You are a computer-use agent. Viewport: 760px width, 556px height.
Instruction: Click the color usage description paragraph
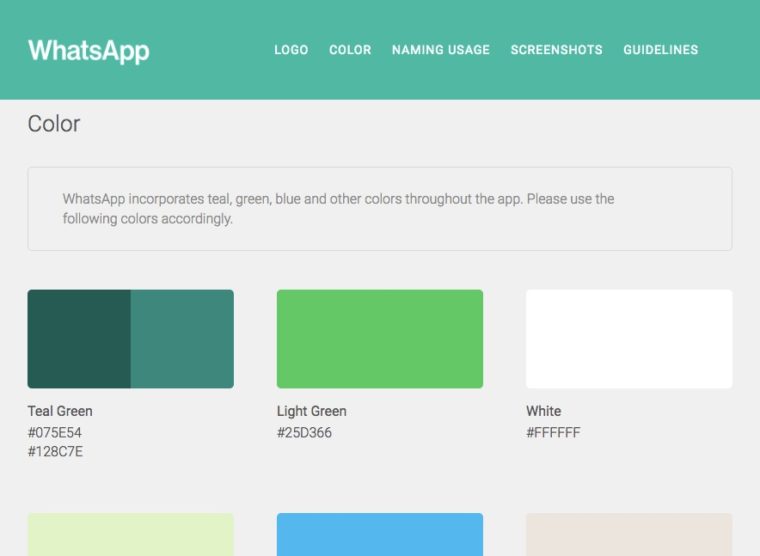[x=338, y=209]
